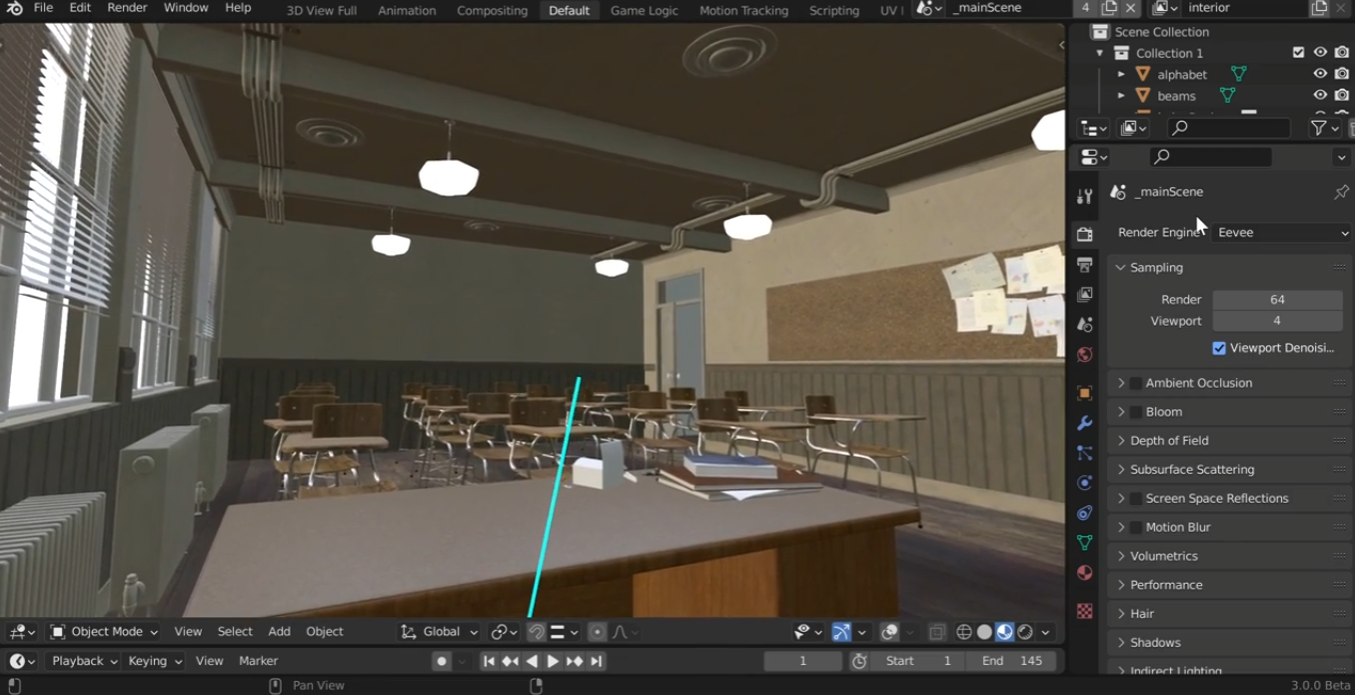This screenshot has width=1355, height=695.
Task: Play animation forward
Action: click(552, 661)
